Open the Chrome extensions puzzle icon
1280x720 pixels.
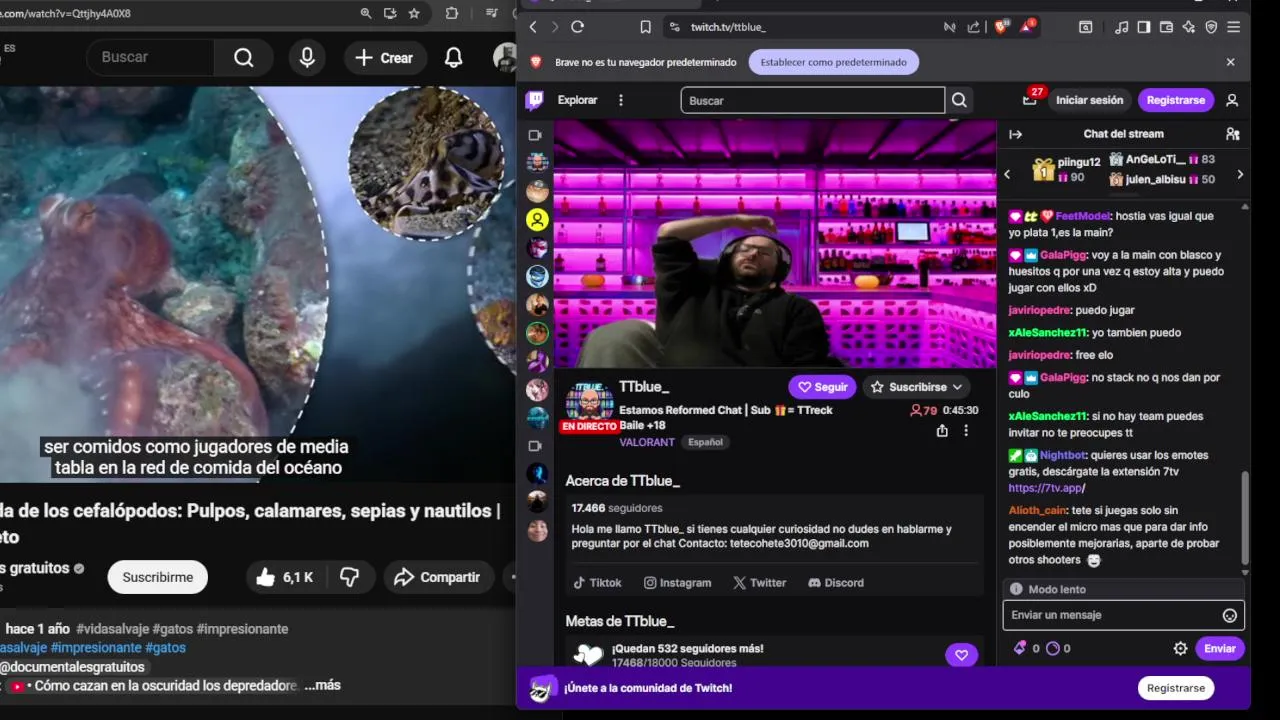click(452, 13)
